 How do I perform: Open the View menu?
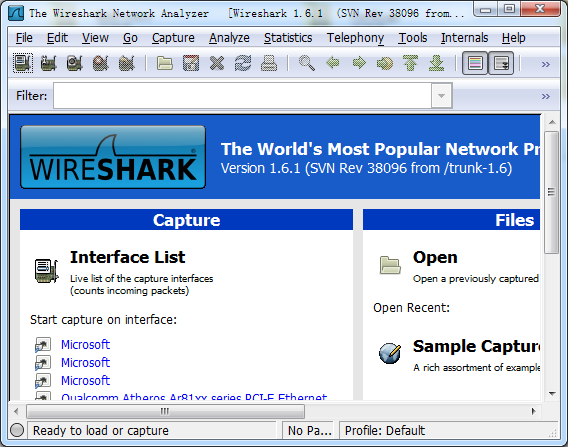95,38
